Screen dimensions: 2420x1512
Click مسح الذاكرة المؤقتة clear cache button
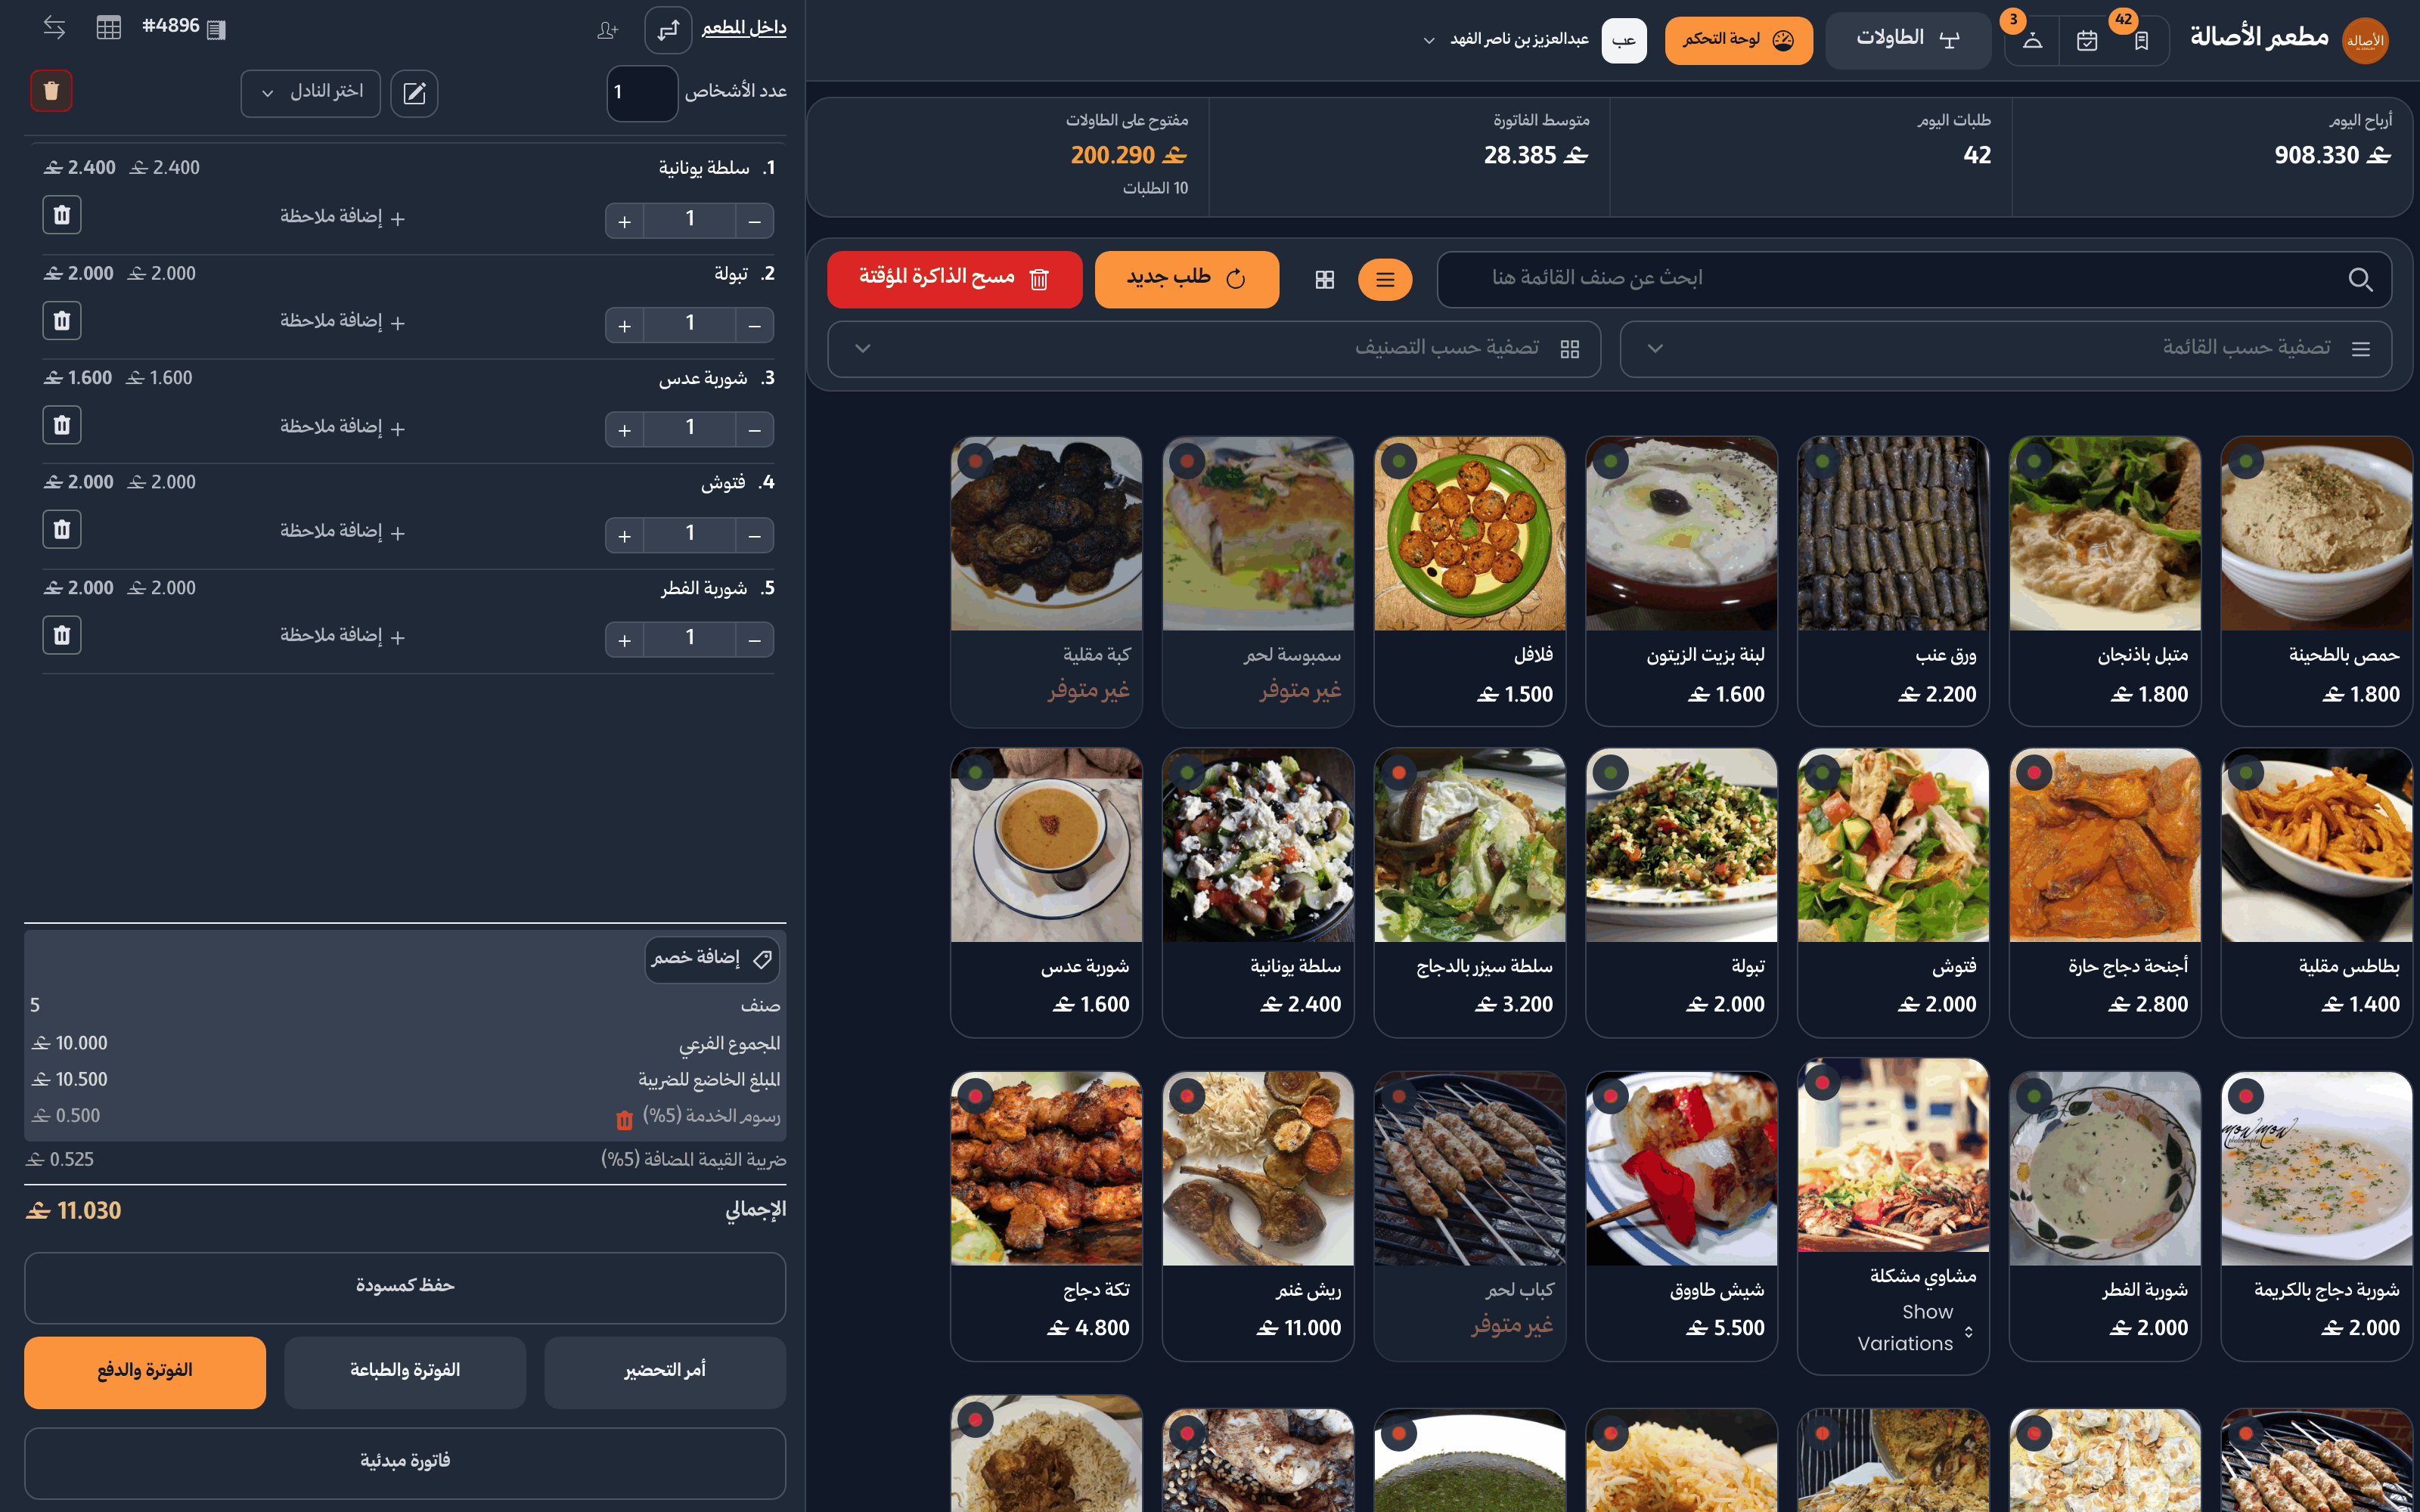click(954, 279)
